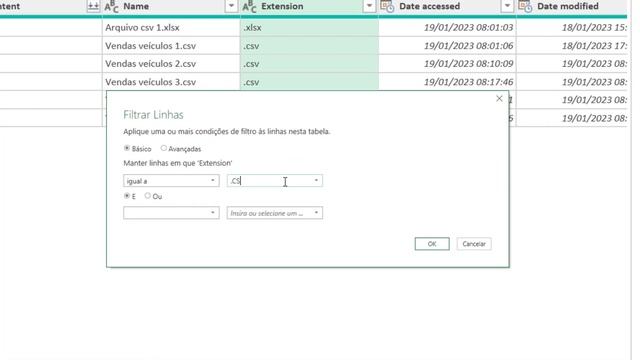Click date accessed '19/01/2023 08:01:03'

[447, 27]
